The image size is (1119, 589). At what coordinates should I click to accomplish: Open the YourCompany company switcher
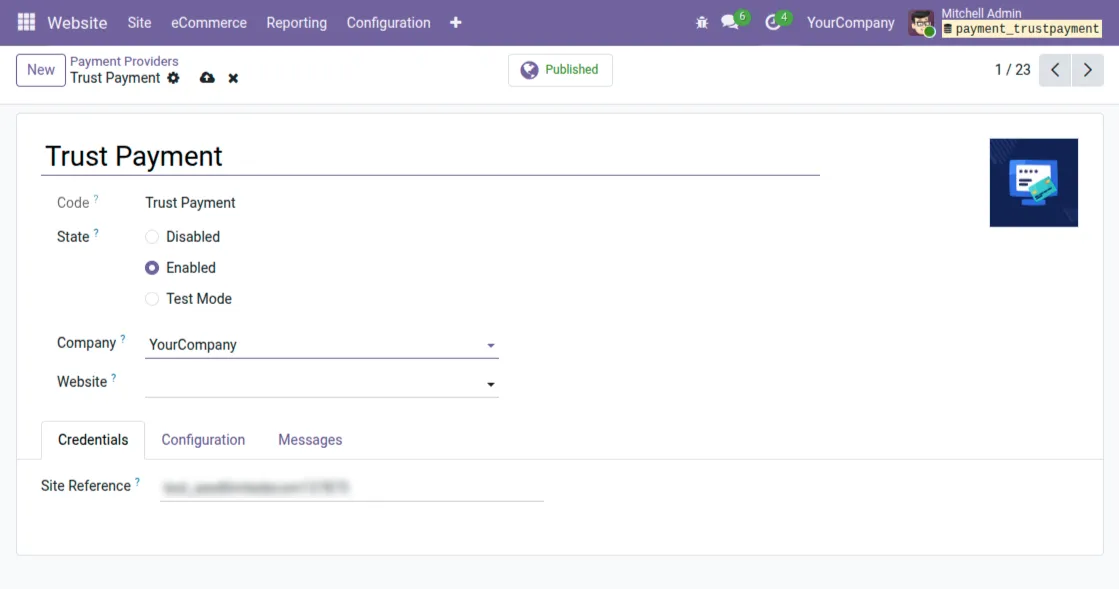coord(850,23)
